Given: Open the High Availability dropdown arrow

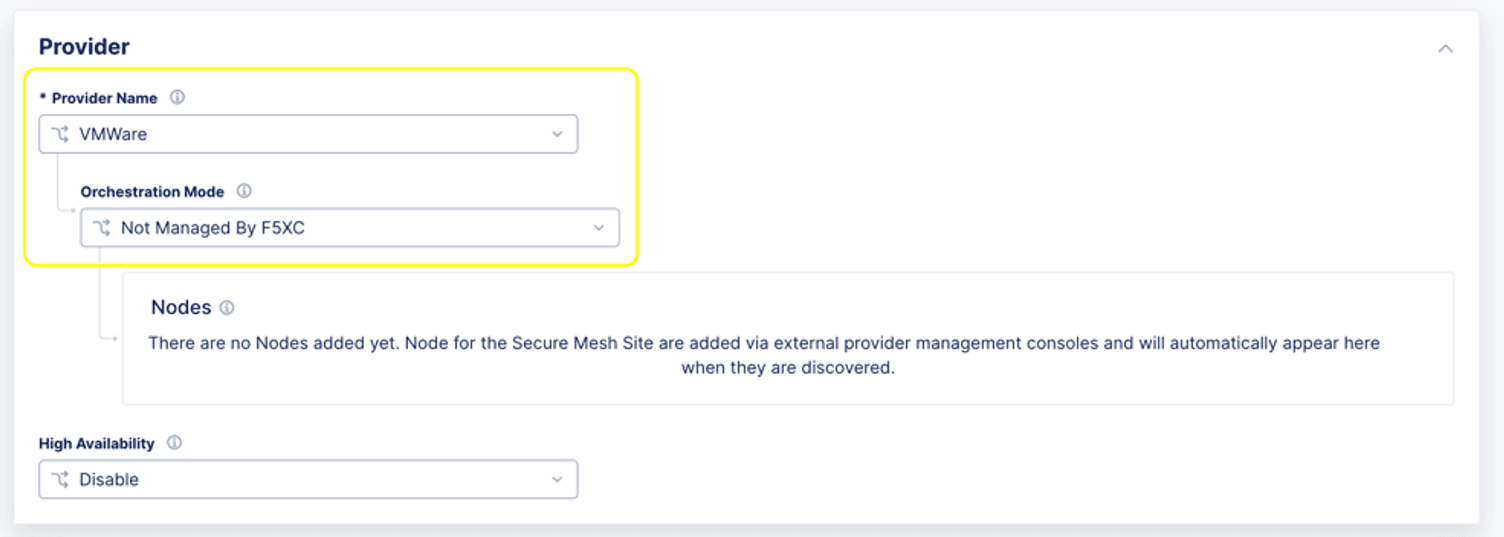Looking at the screenshot, I should coord(557,480).
